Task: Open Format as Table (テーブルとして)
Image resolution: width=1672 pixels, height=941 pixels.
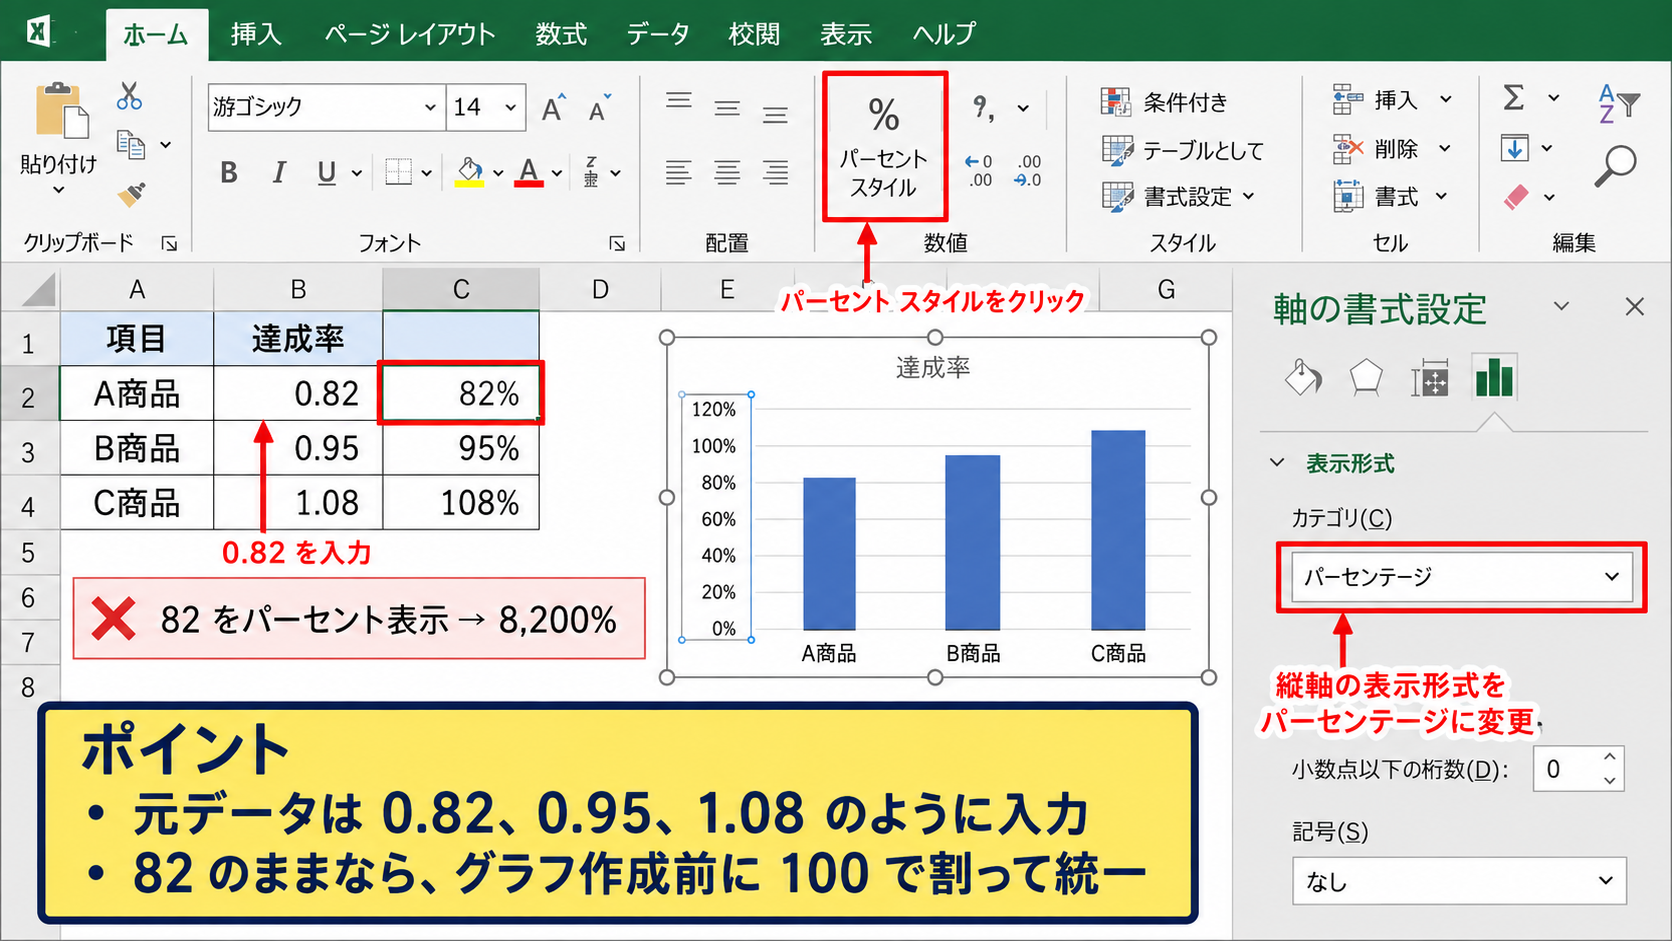Action: pyautogui.click(x=1182, y=151)
